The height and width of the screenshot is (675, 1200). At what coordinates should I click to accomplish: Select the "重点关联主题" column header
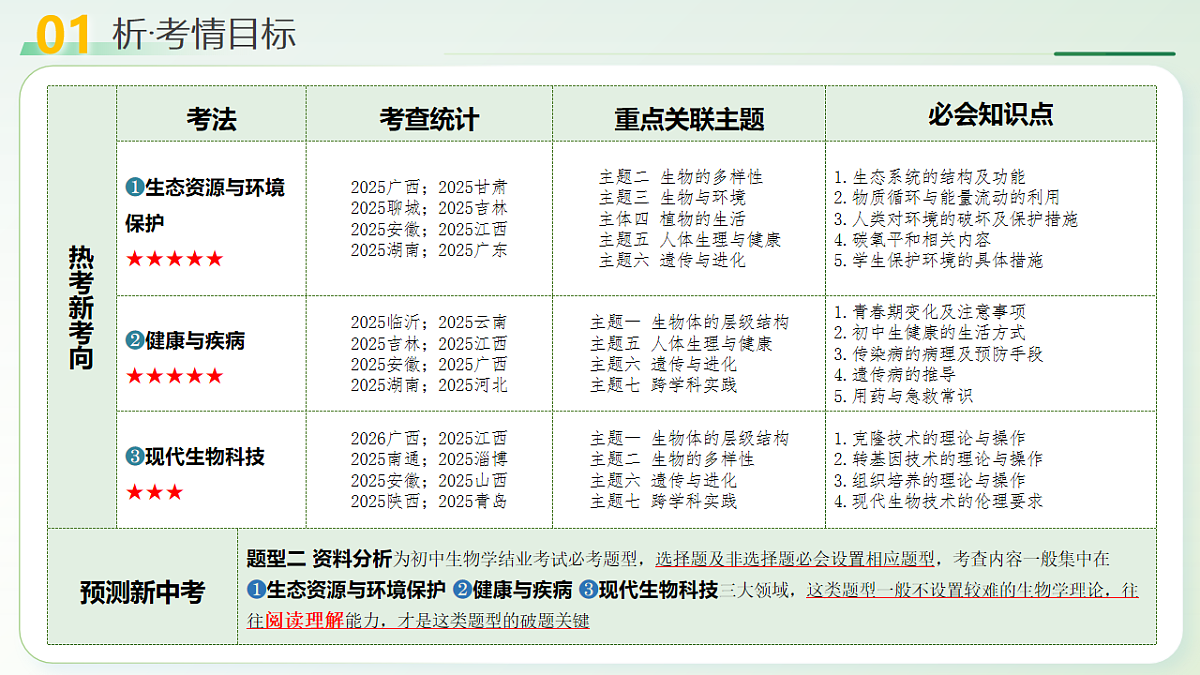(689, 121)
